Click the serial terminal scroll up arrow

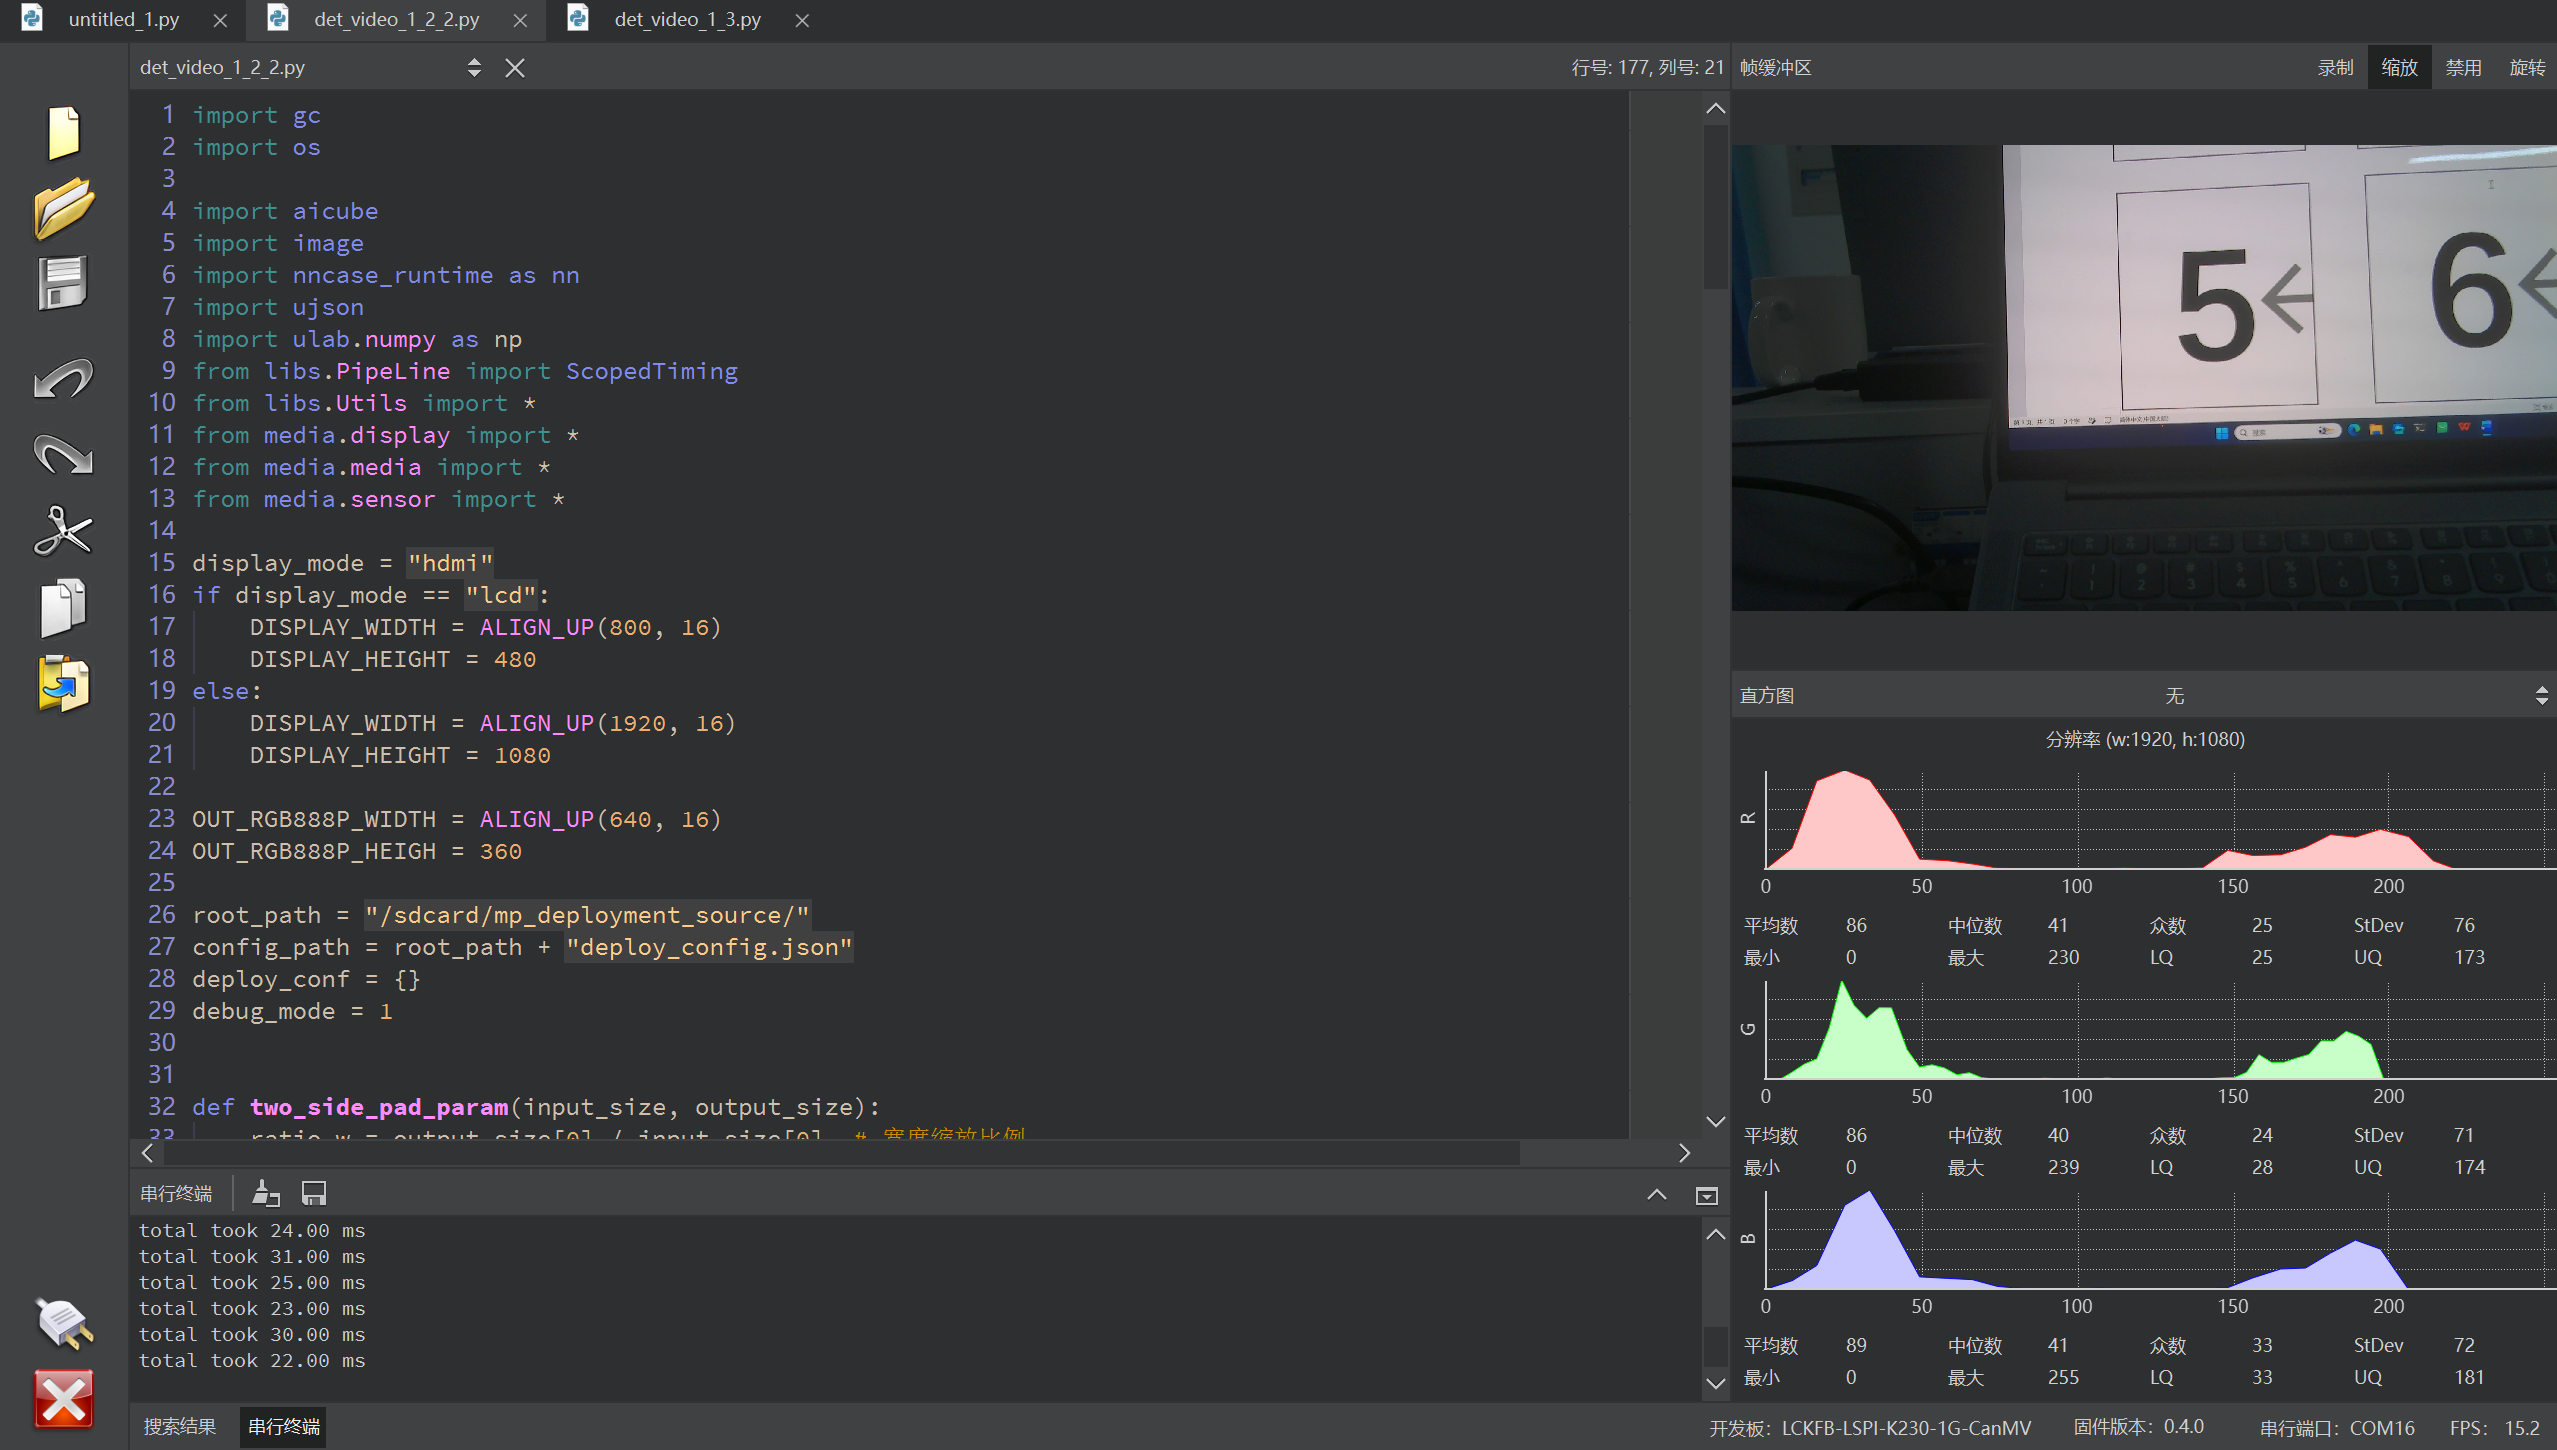[x=1716, y=1234]
